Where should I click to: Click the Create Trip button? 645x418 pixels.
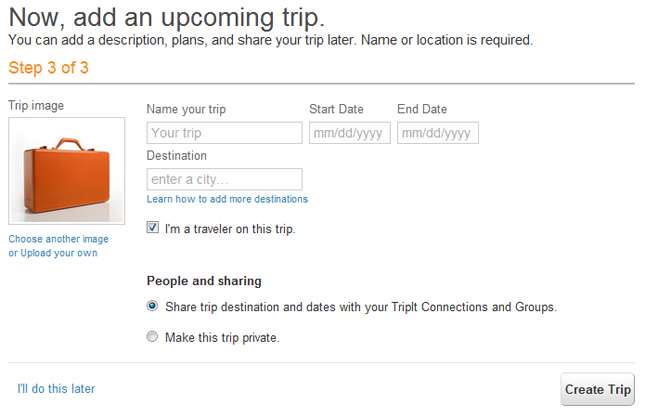click(597, 389)
